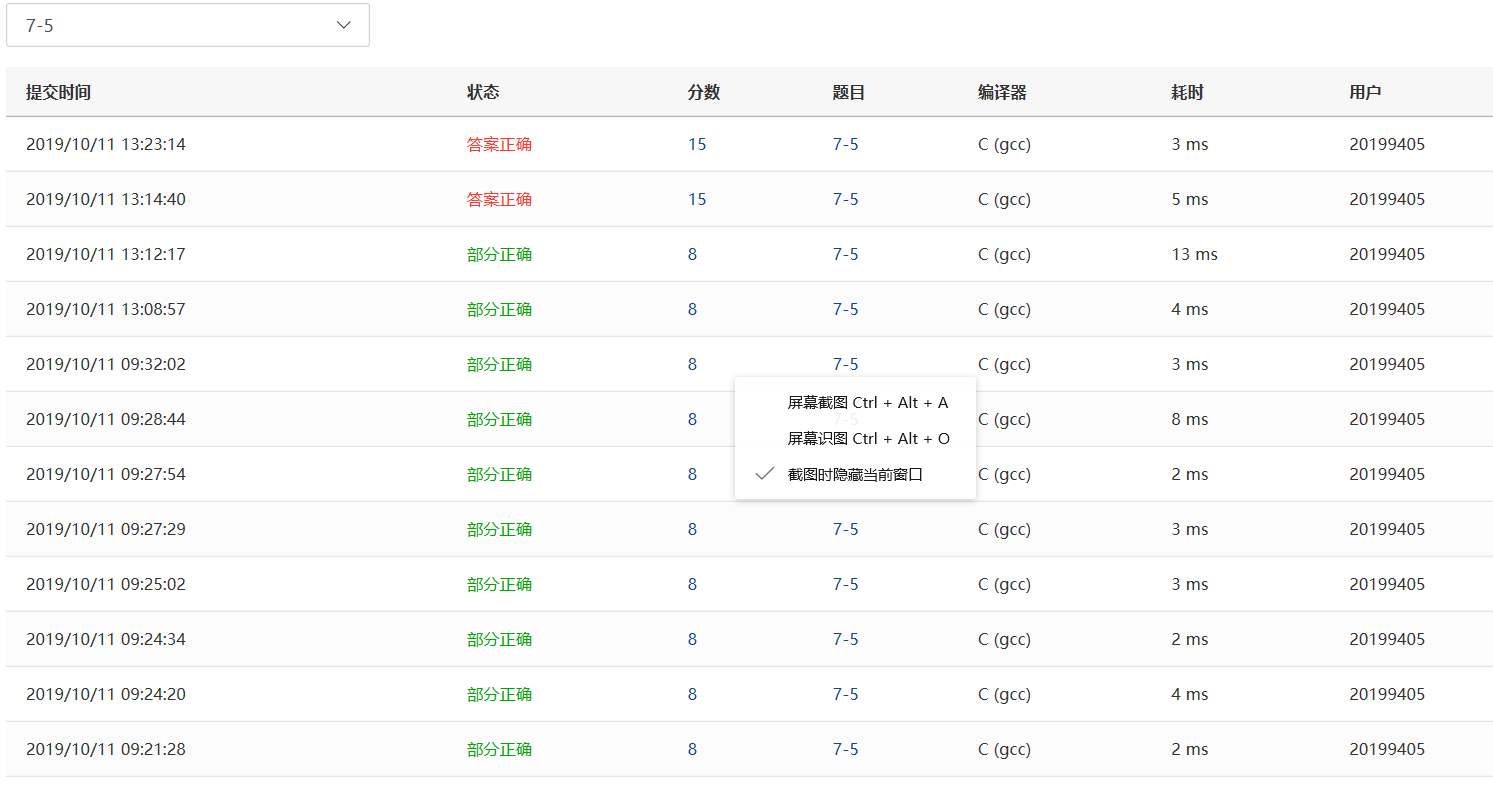Click 答案正确 status in the 13:23:14 row
Viewport: 1493px width, 788px height.
click(499, 144)
